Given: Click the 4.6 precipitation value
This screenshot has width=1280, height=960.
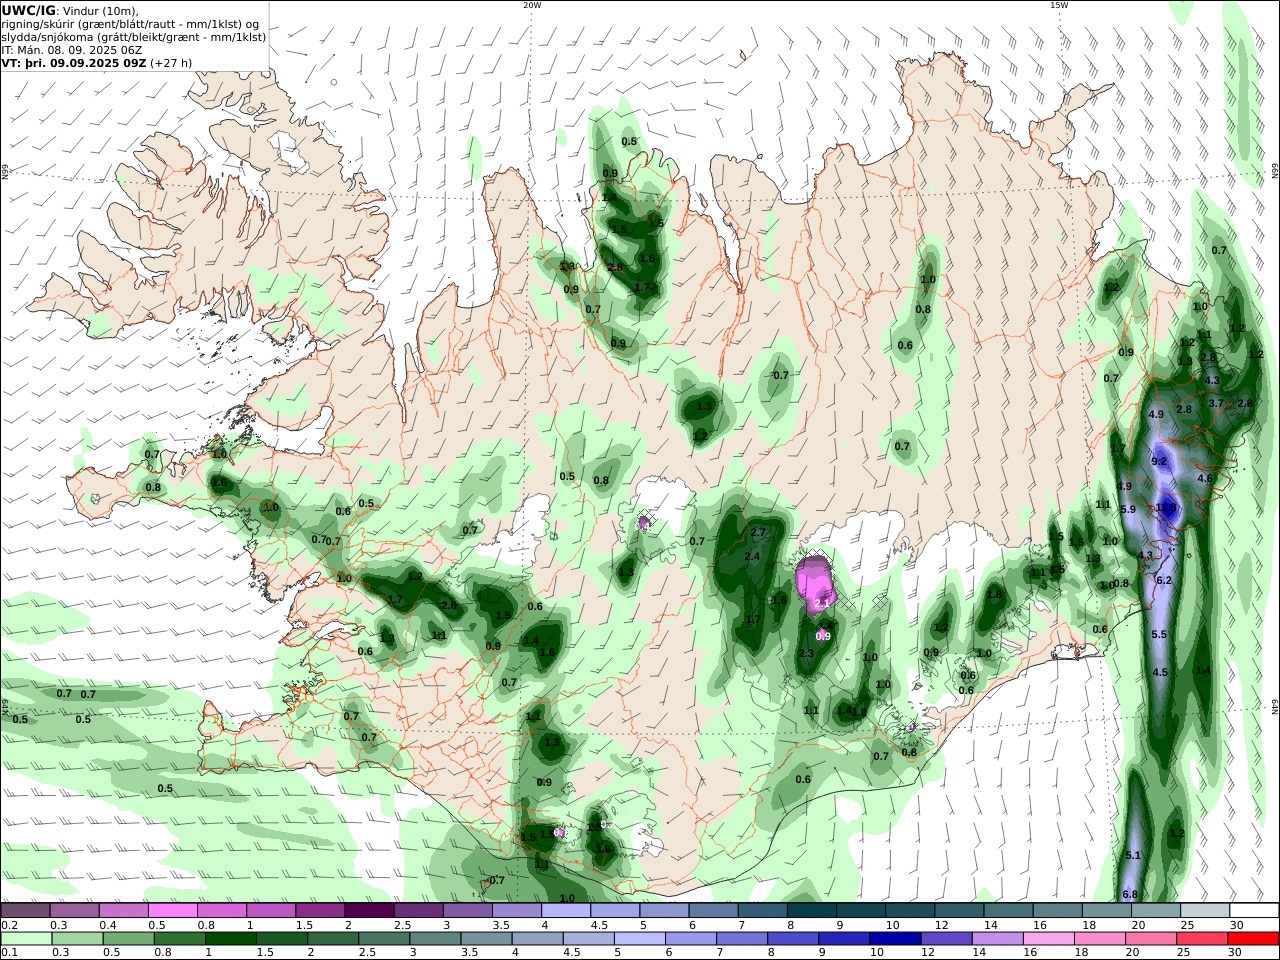Looking at the screenshot, I should click(x=1205, y=478).
